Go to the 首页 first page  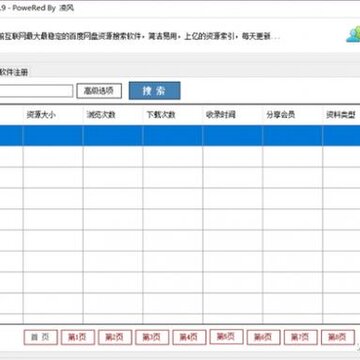coord(41,337)
